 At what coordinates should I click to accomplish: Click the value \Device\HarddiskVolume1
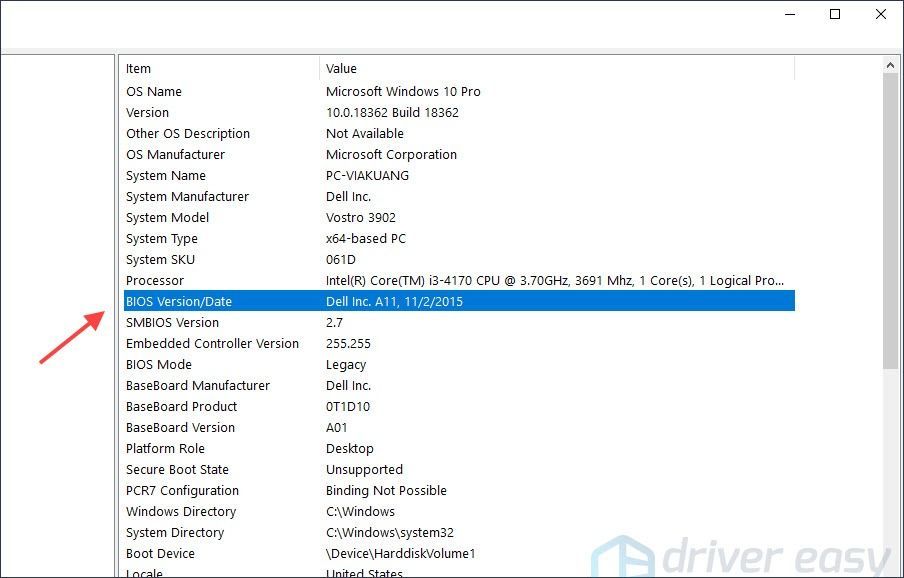401,554
